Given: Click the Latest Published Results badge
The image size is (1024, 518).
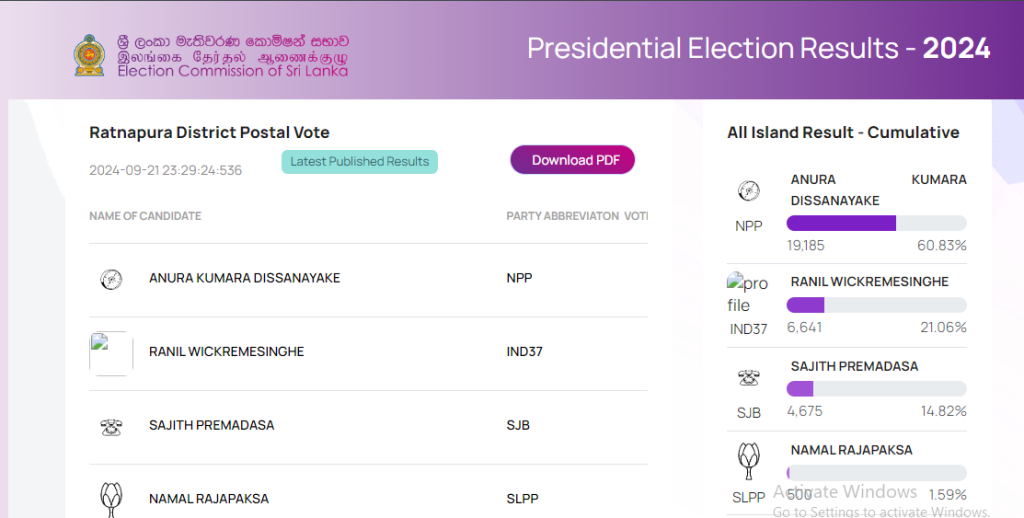Looking at the screenshot, I should (359, 161).
